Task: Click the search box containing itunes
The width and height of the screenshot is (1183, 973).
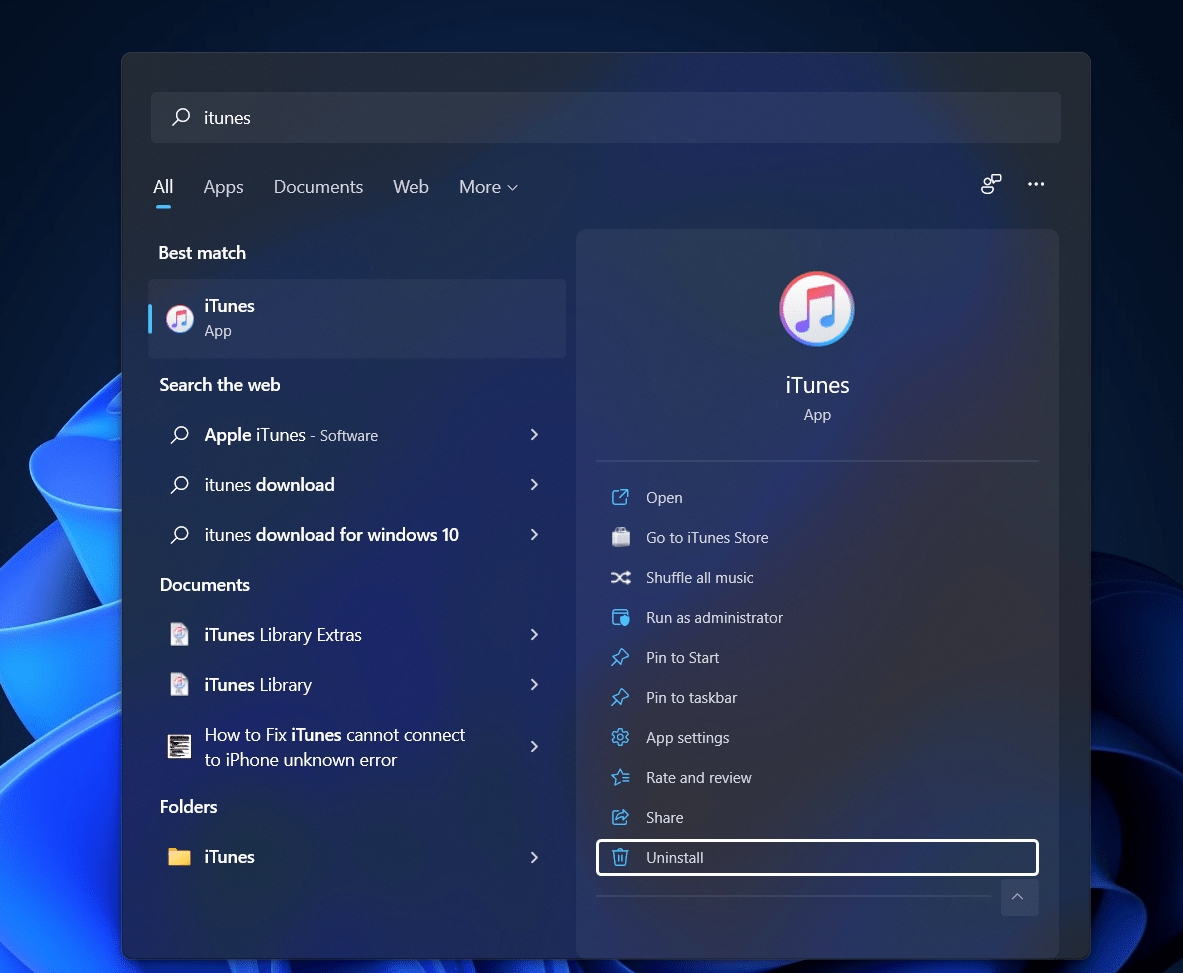Action: (x=605, y=118)
